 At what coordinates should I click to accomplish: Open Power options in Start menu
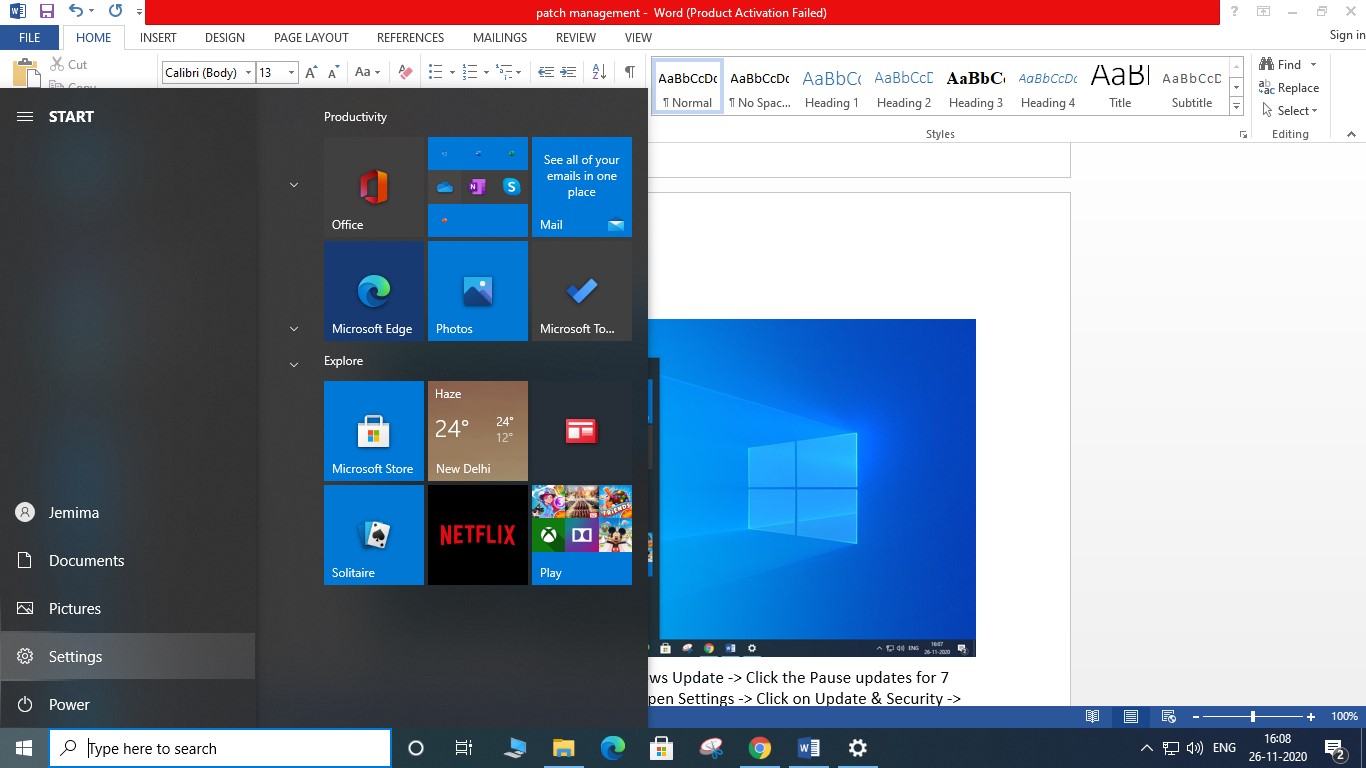point(128,705)
